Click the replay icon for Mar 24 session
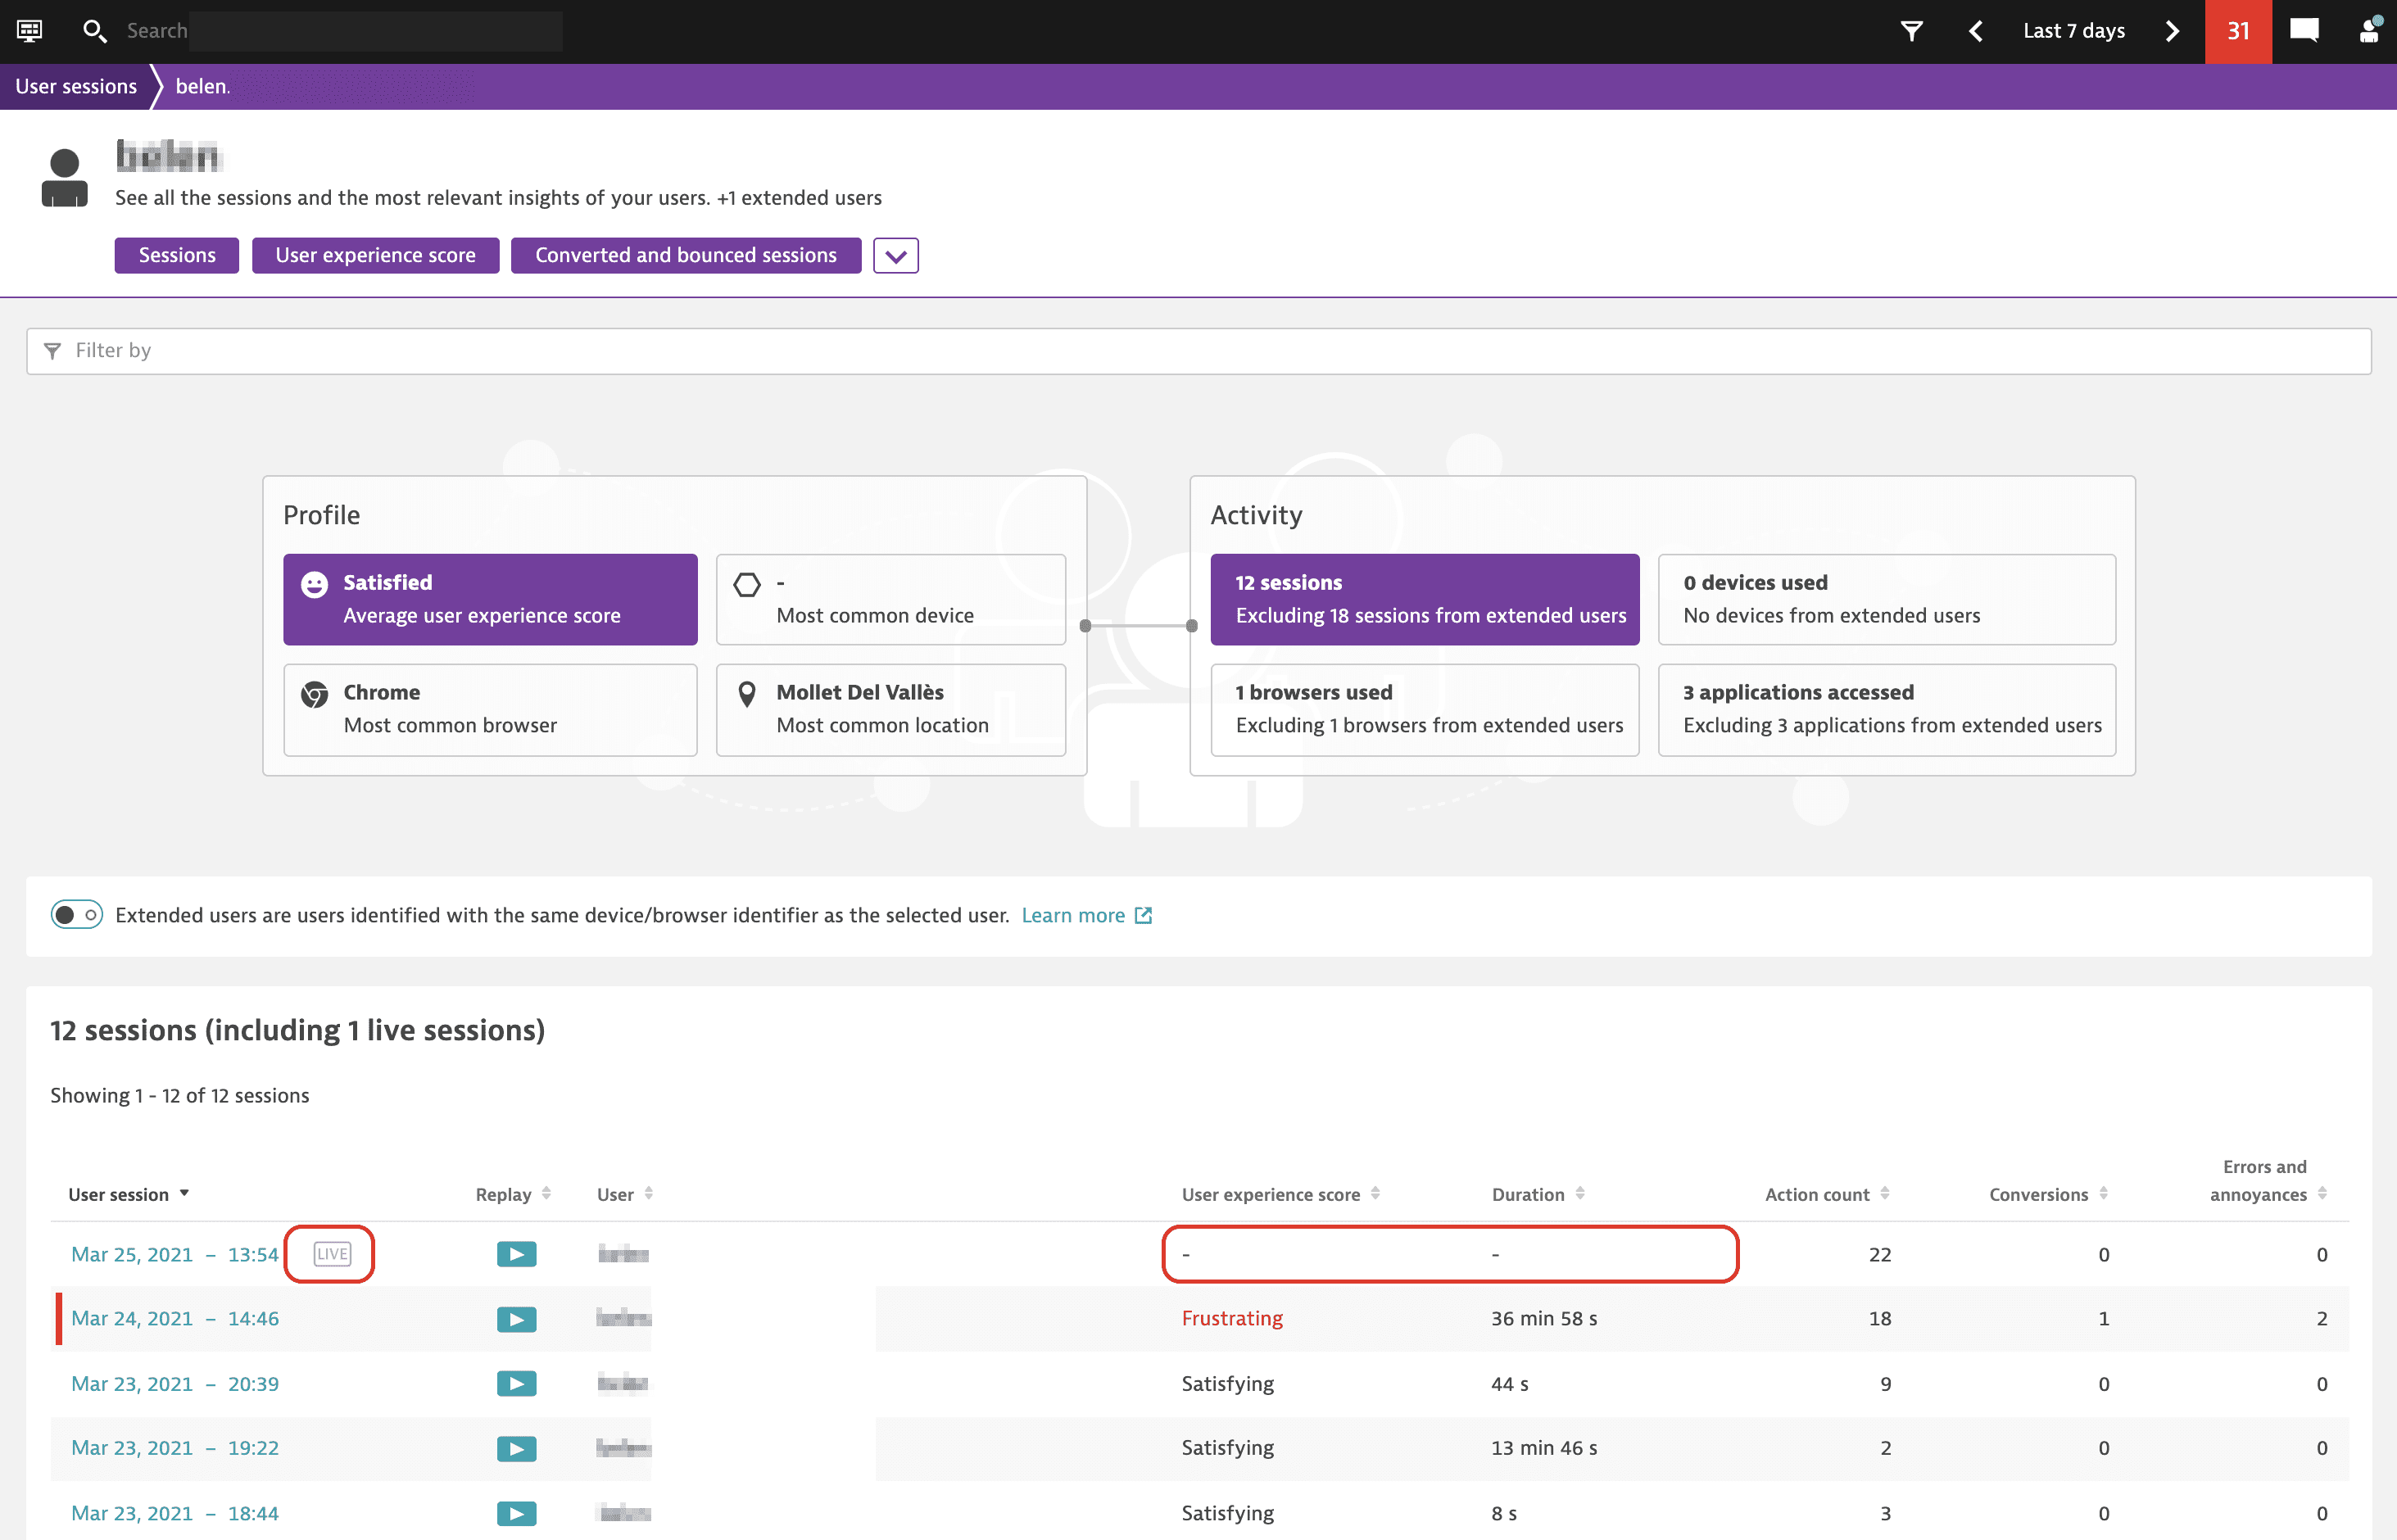The height and width of the screenshot is (1540, 2397). point(515,1316)
